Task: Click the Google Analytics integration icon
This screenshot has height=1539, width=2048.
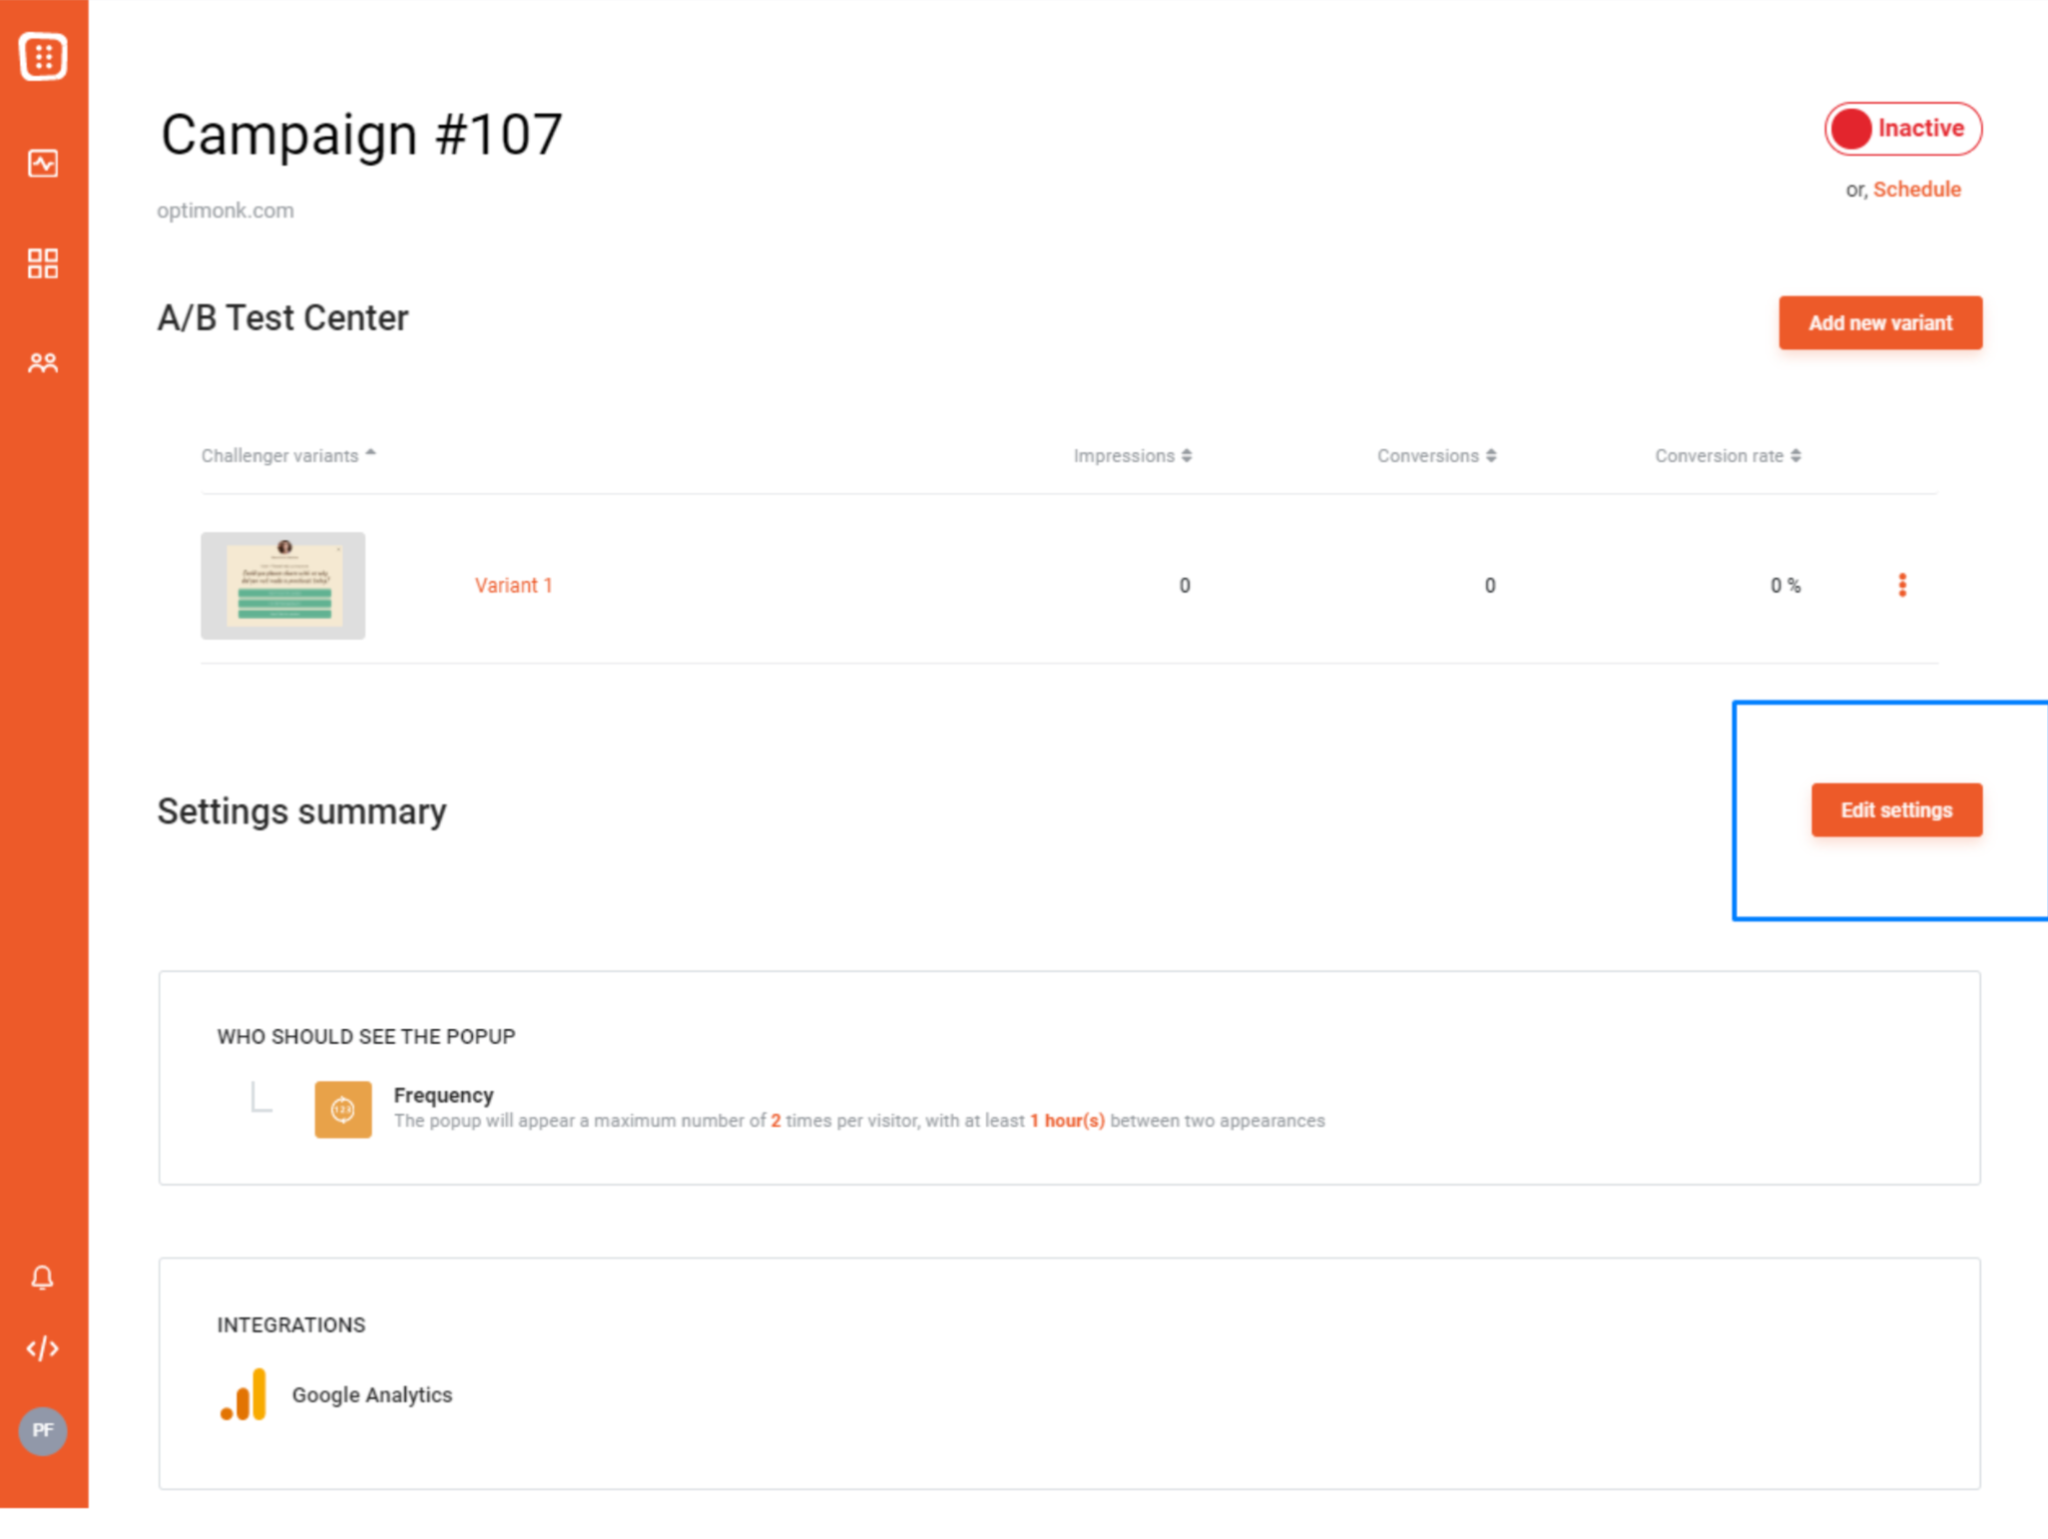Action: point(244,1394)
